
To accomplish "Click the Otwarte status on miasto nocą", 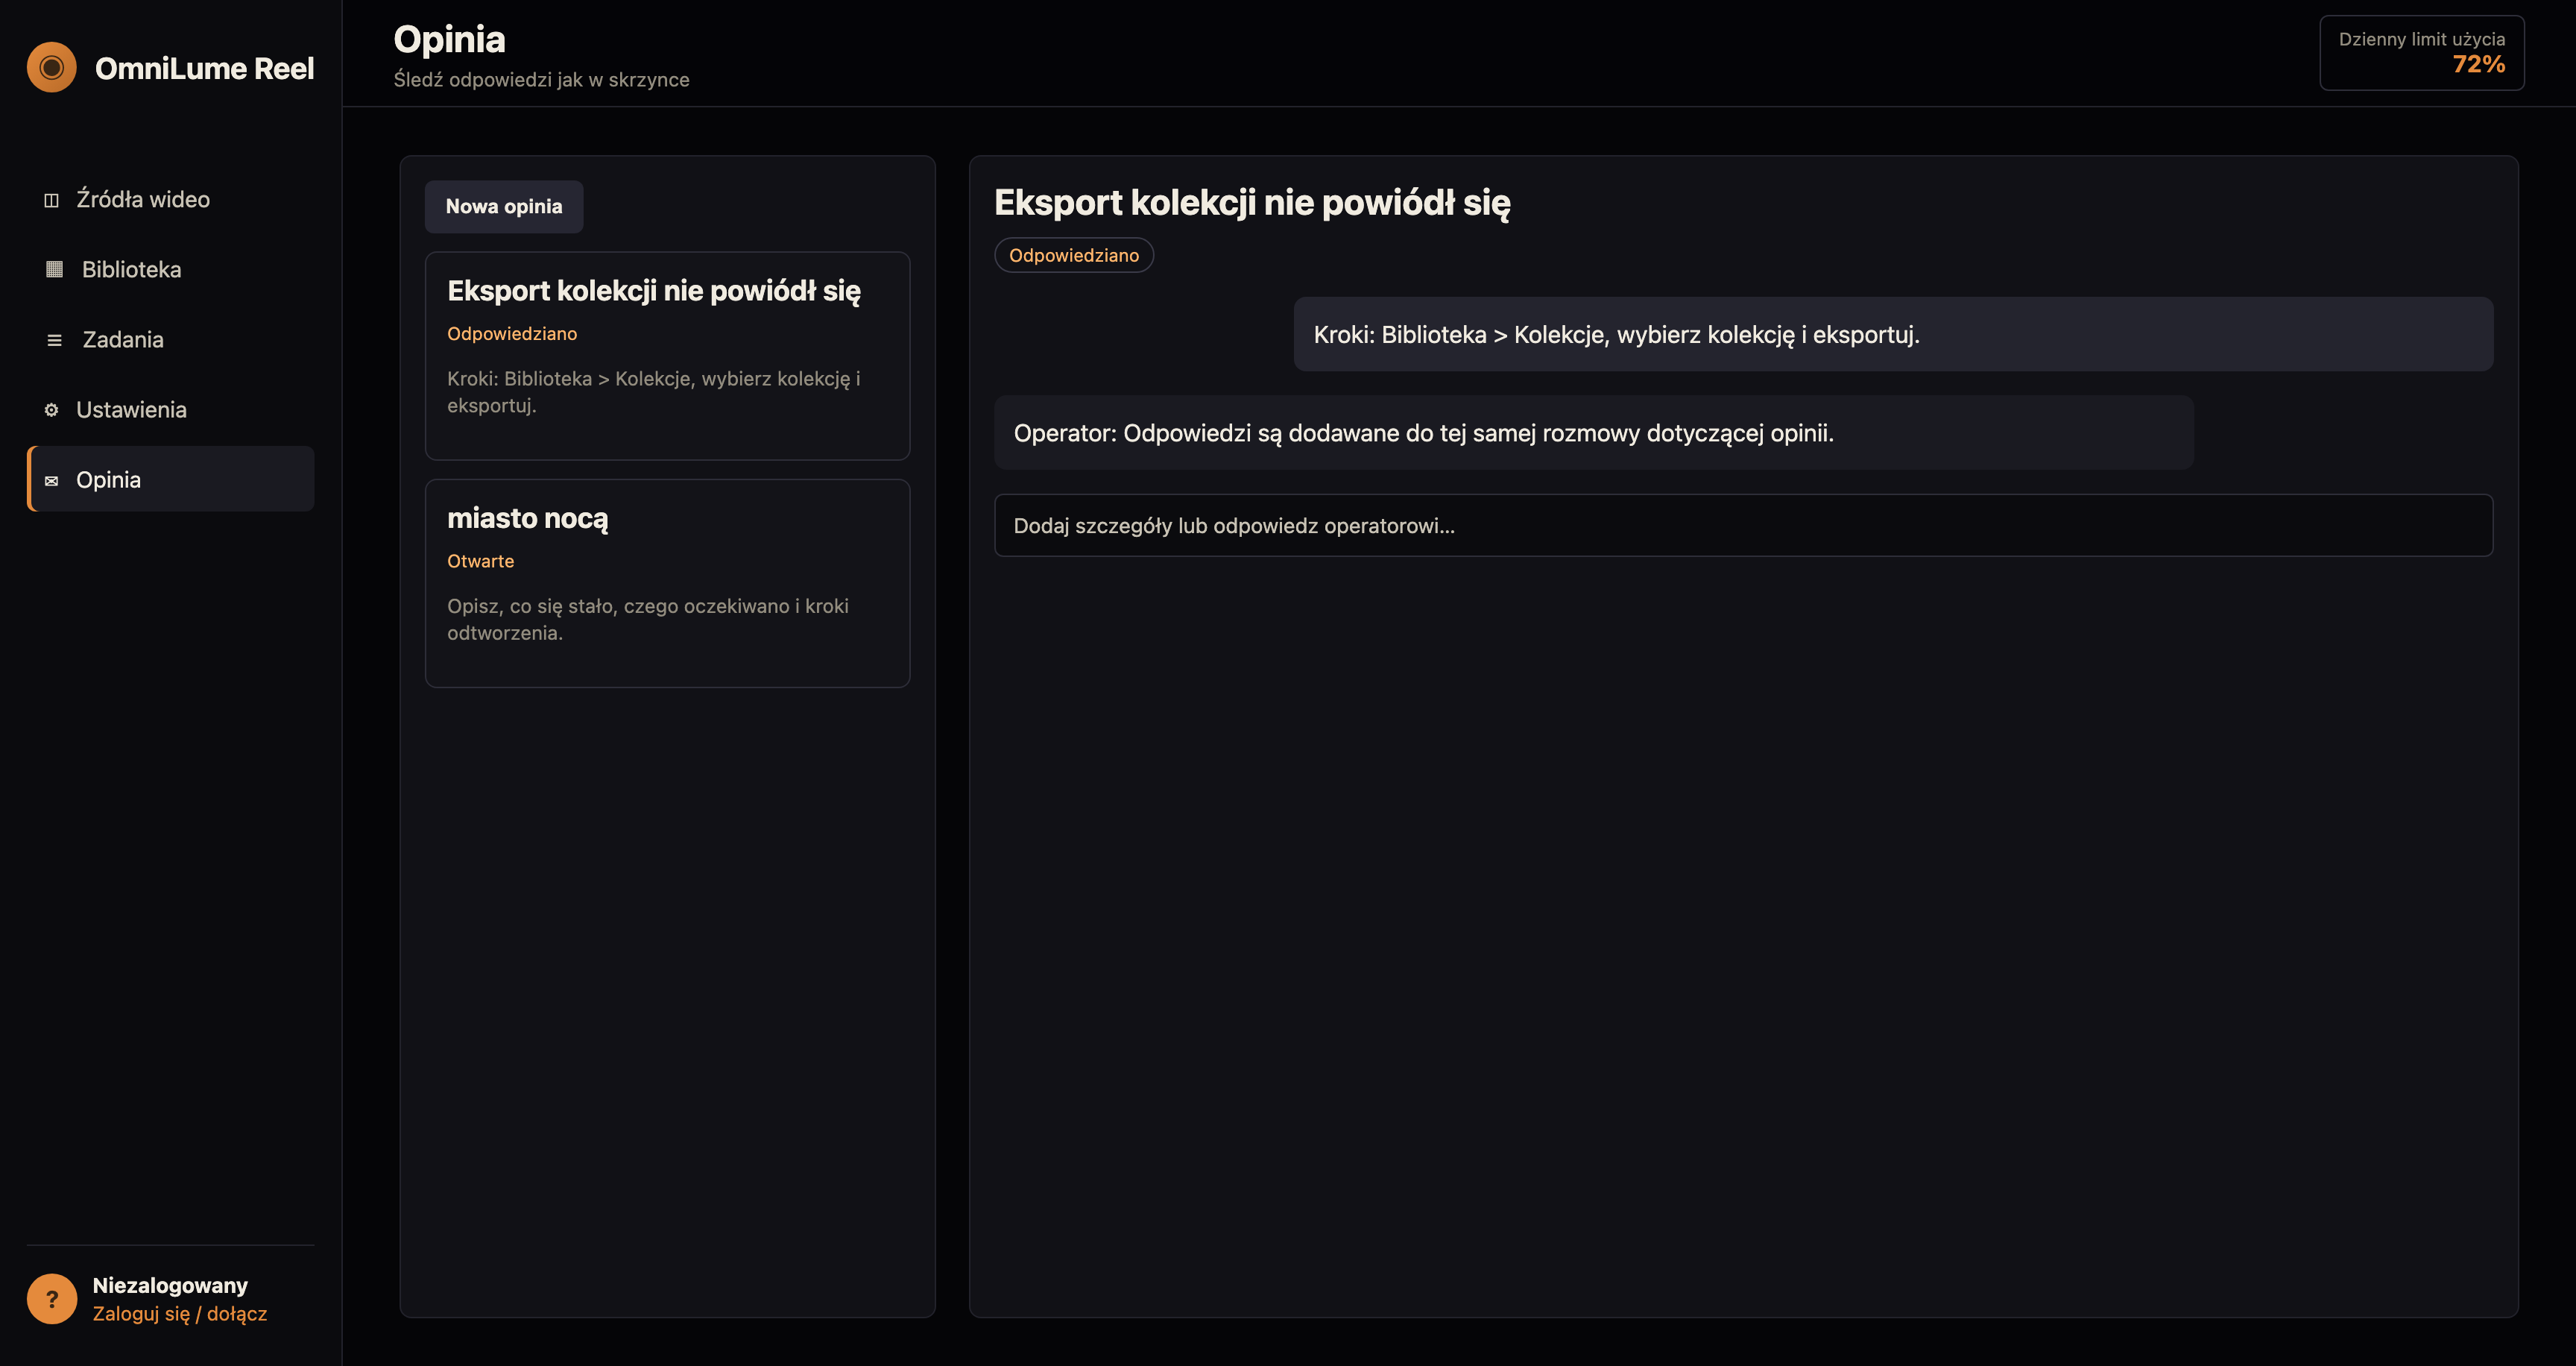I will [x=480, y=561].
